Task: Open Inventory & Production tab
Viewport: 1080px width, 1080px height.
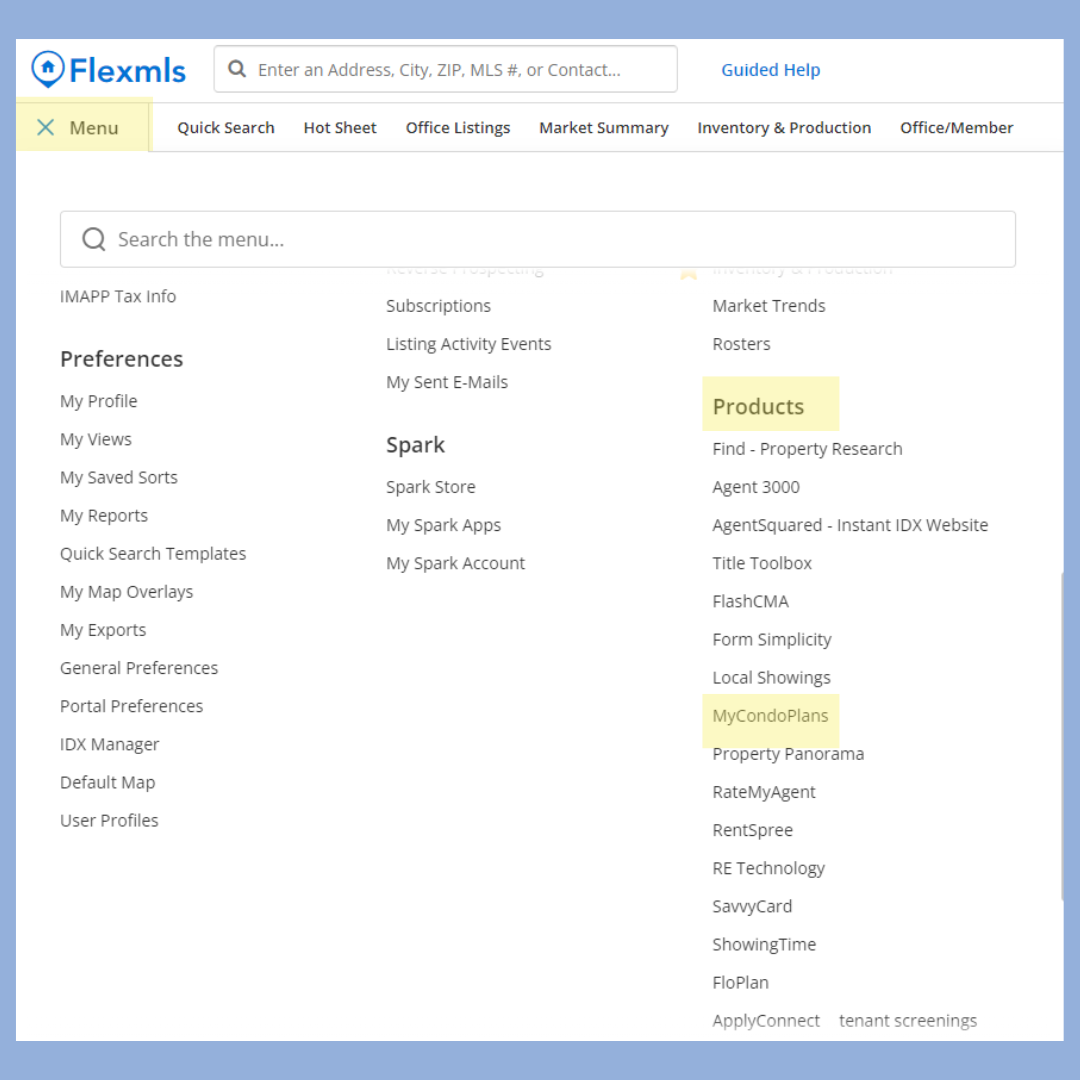Action: pyautogui.click(x=784, y=128)
